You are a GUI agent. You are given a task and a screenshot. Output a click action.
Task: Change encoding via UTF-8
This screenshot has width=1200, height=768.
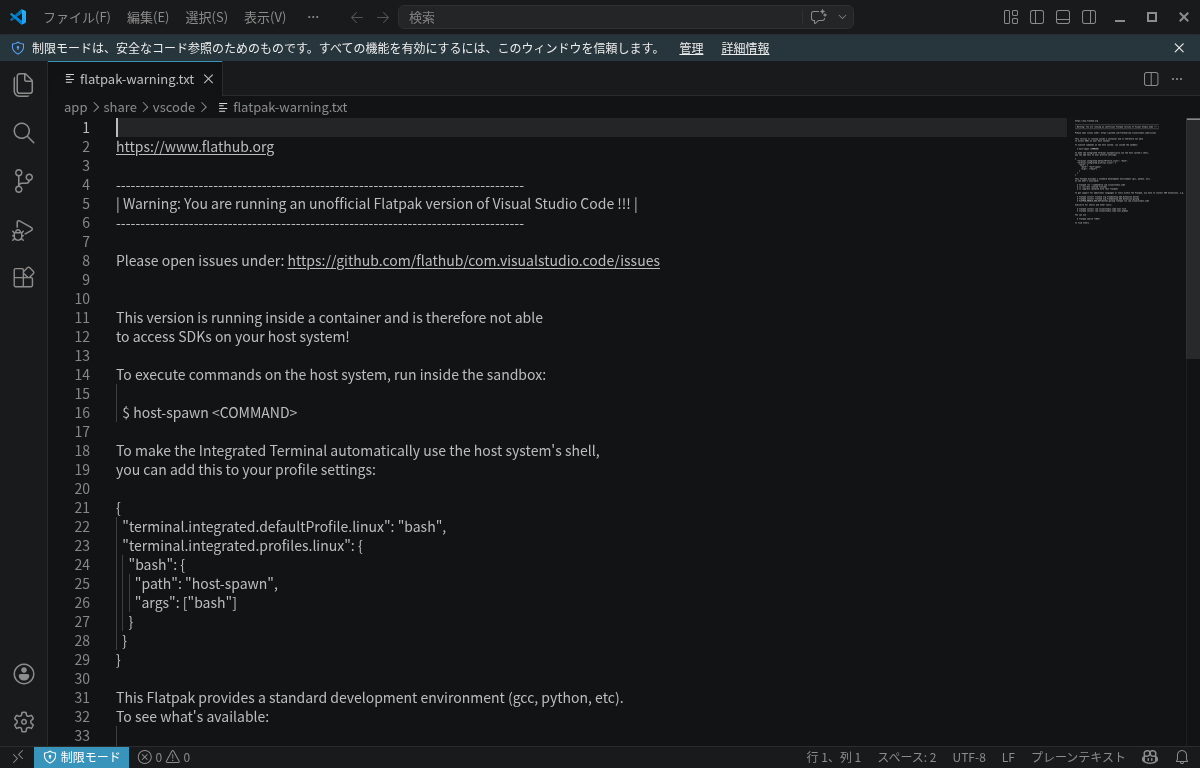click(x=969, y=757)
